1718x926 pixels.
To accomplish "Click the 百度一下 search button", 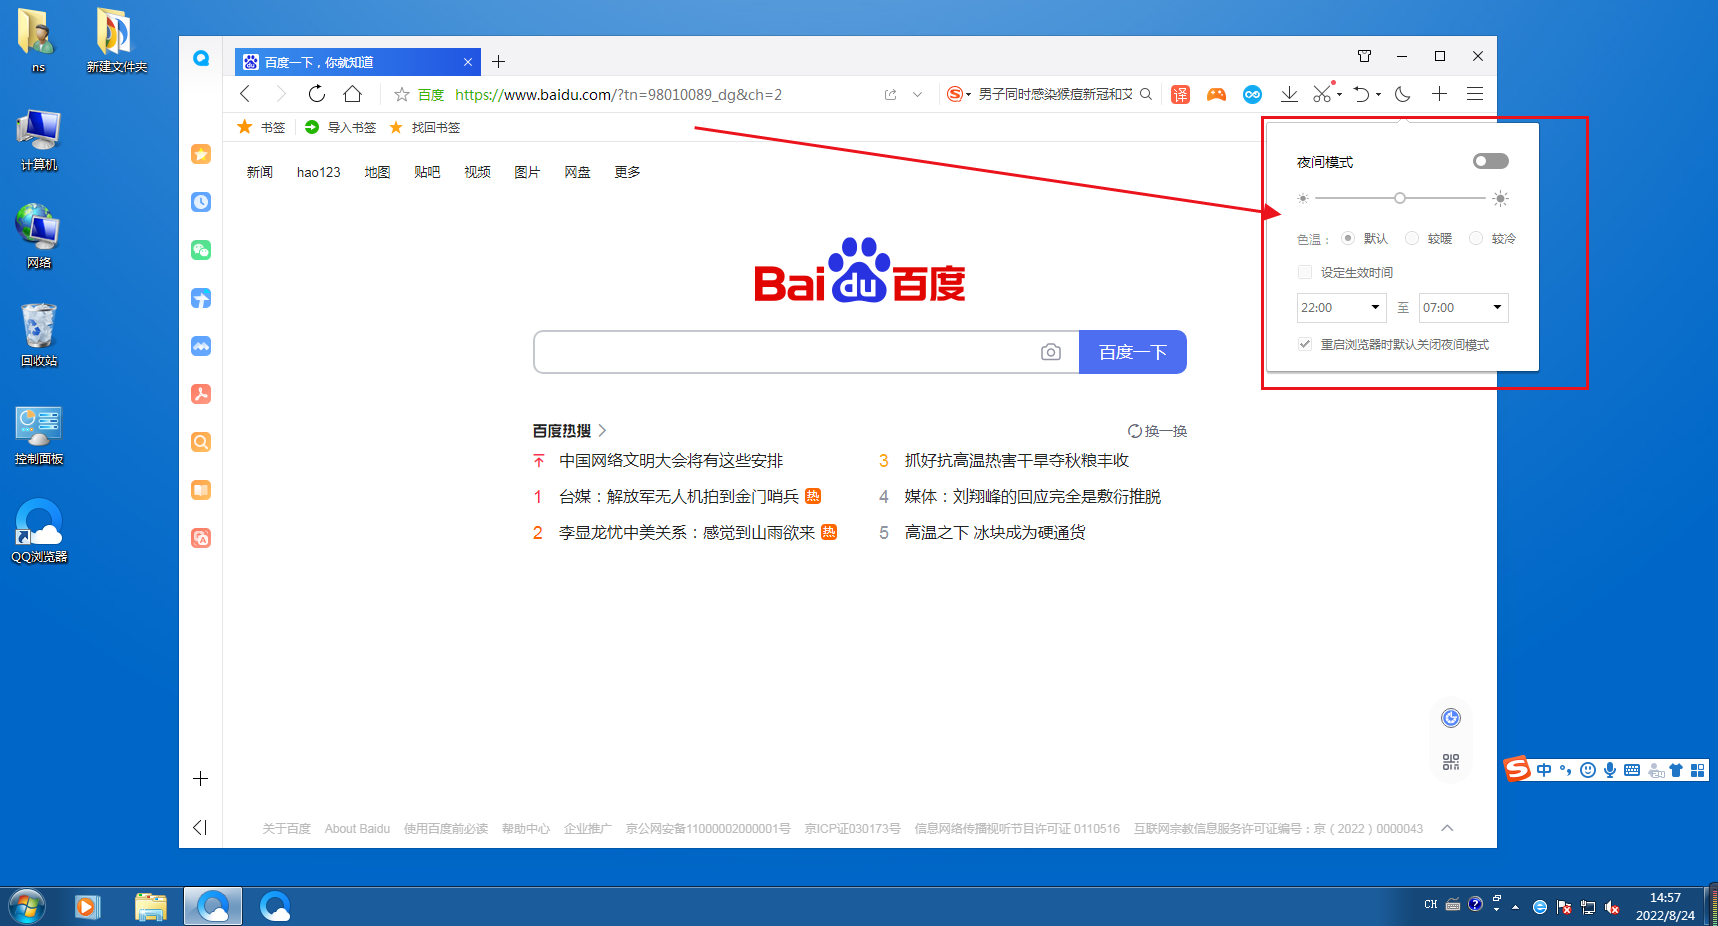I will coord(1133,352).
